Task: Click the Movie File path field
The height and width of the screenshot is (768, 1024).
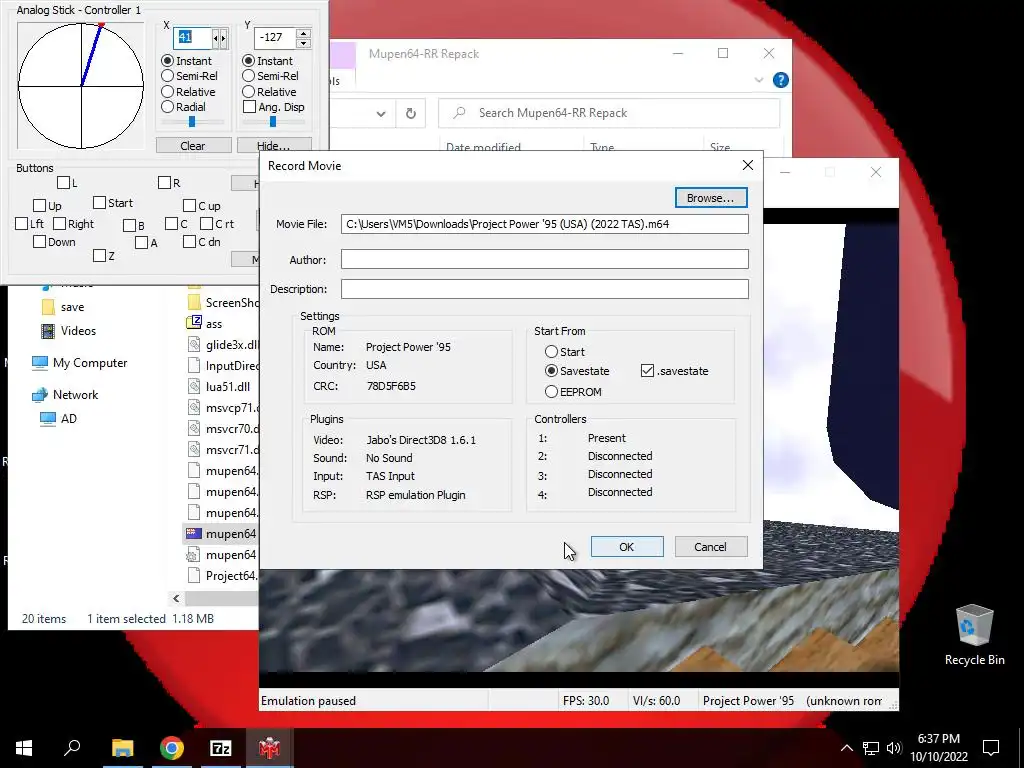Action: [545, 224]
